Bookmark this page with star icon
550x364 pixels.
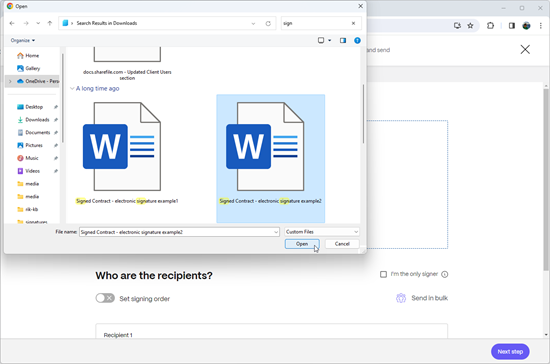click(x=470, y=26)
